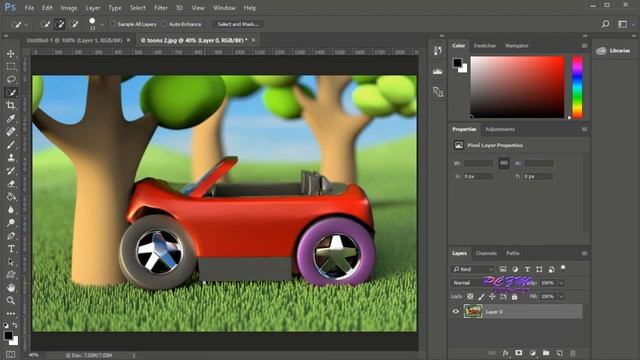The image size is (640, 360).
Task: Click the Add Layer Mask icon
Action: point(518,353)
